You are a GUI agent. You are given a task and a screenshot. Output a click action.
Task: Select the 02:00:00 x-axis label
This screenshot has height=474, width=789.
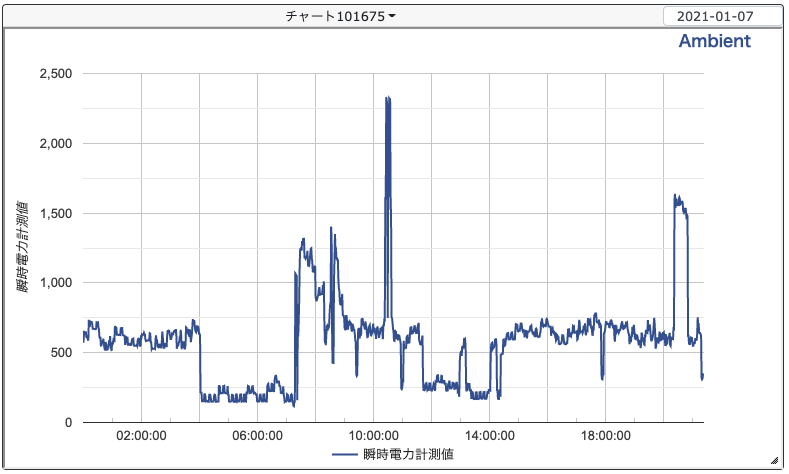(140, 436)
